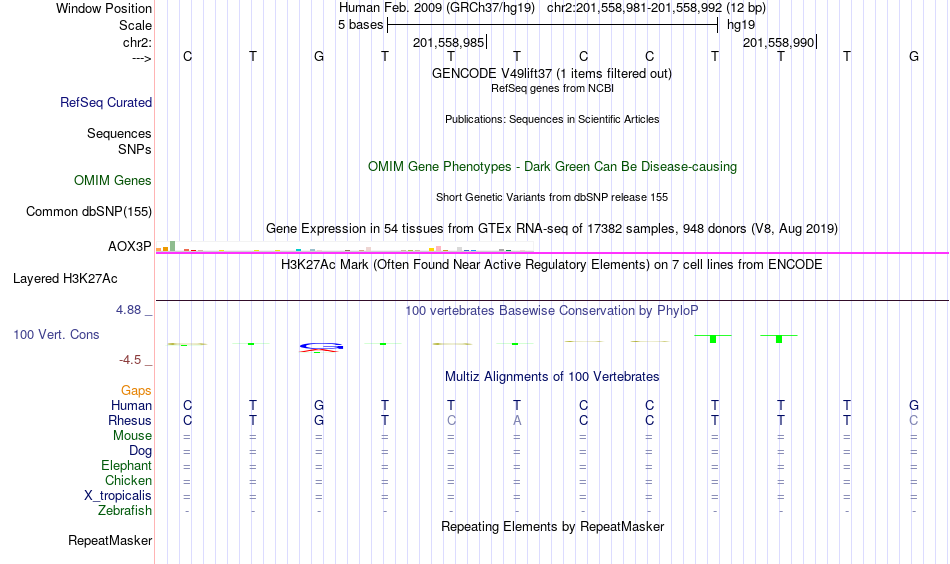
Task: Select the Elephant species label
Action: point(127,465)
